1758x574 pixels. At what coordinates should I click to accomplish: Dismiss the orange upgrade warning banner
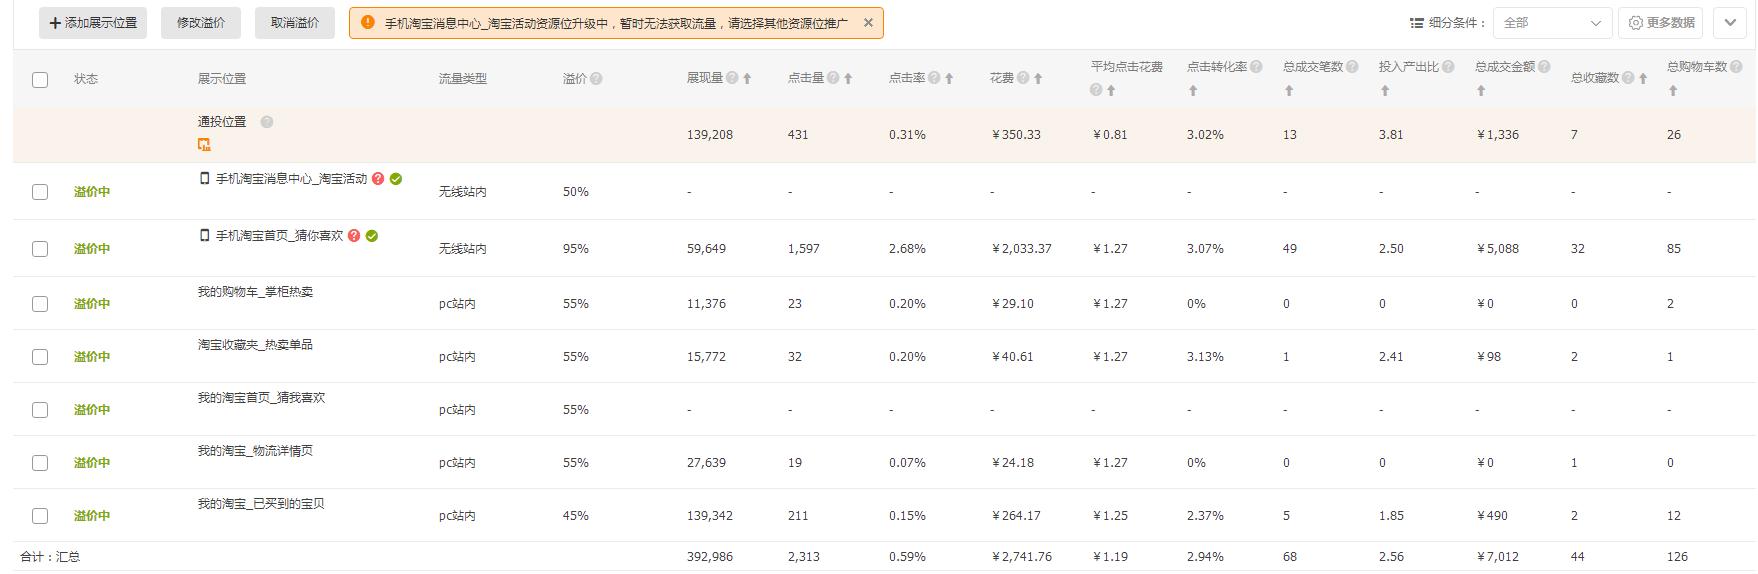click(x=868, y=23)
